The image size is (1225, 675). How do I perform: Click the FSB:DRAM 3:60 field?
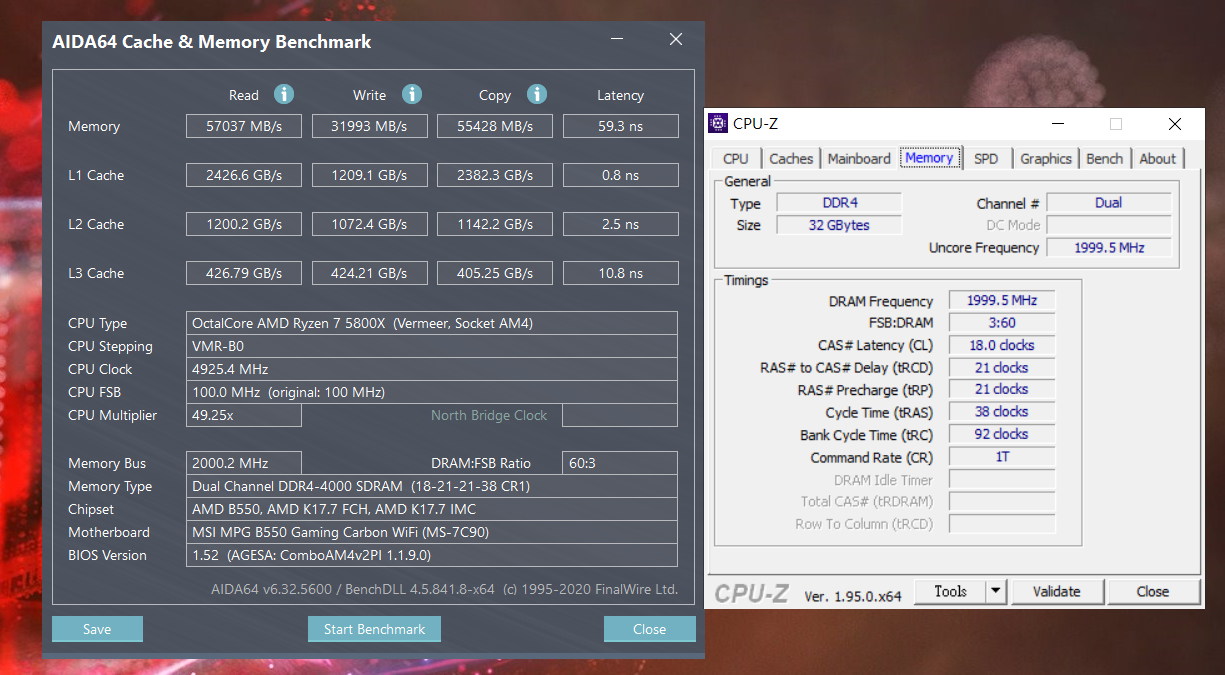coord(1002,322)
